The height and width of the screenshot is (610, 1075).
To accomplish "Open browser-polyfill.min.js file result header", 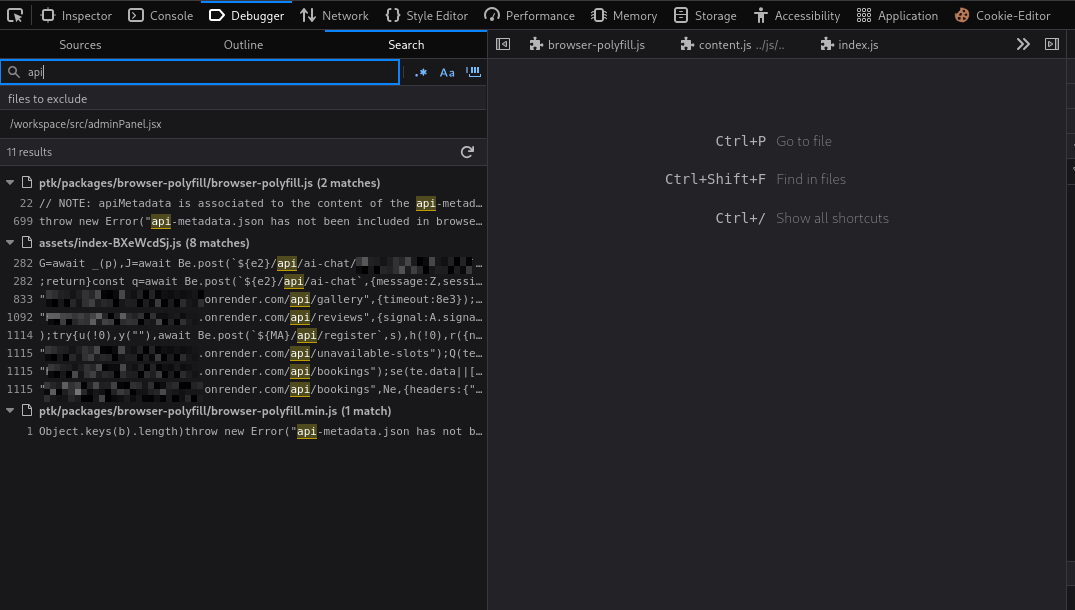I will (215, 411).
